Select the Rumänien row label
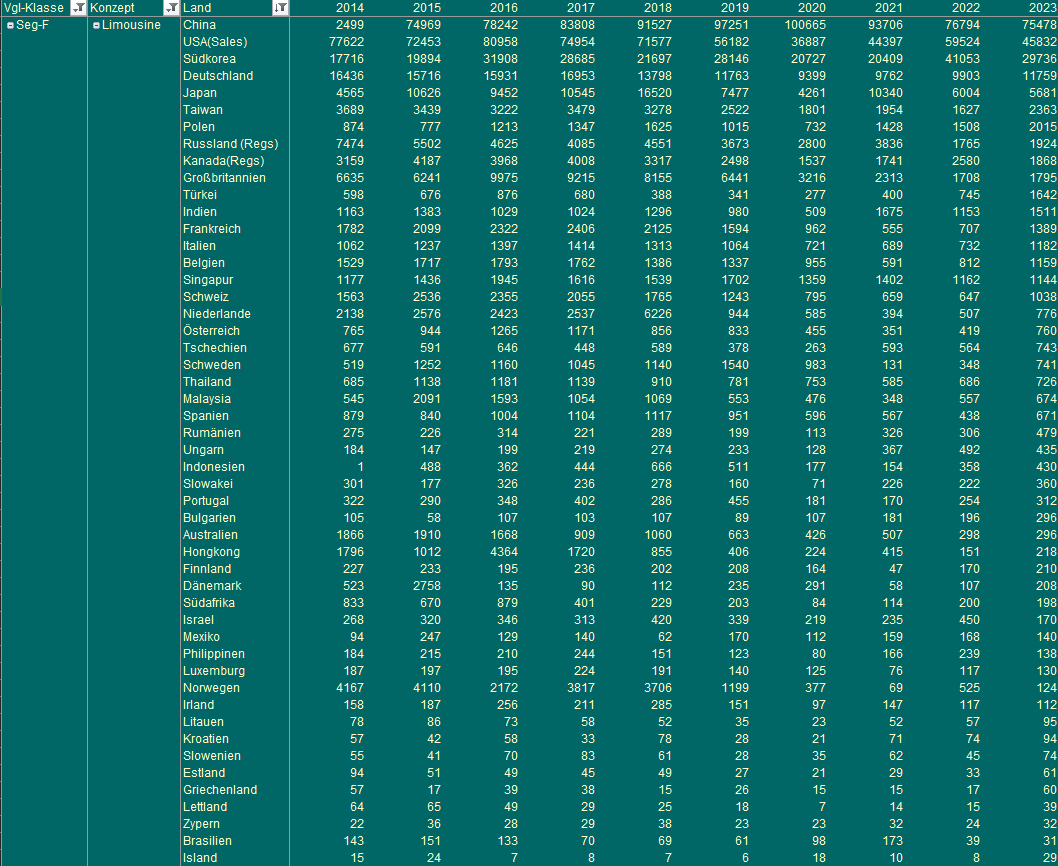This screenshot has width=1058, height=866. pyautogui.click(x=211, y=433)
